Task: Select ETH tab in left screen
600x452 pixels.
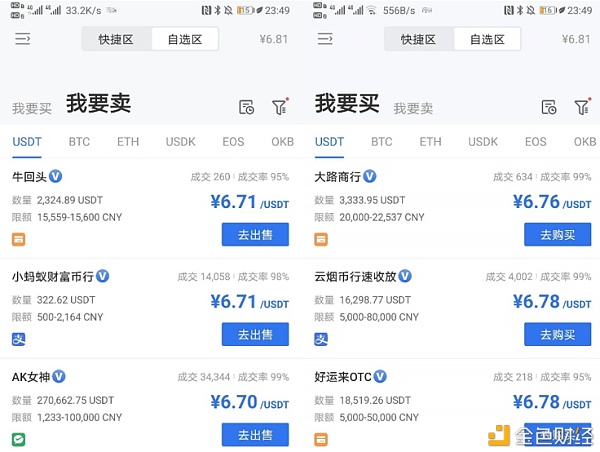Action: pyautogui.click(x=128, y=142)
